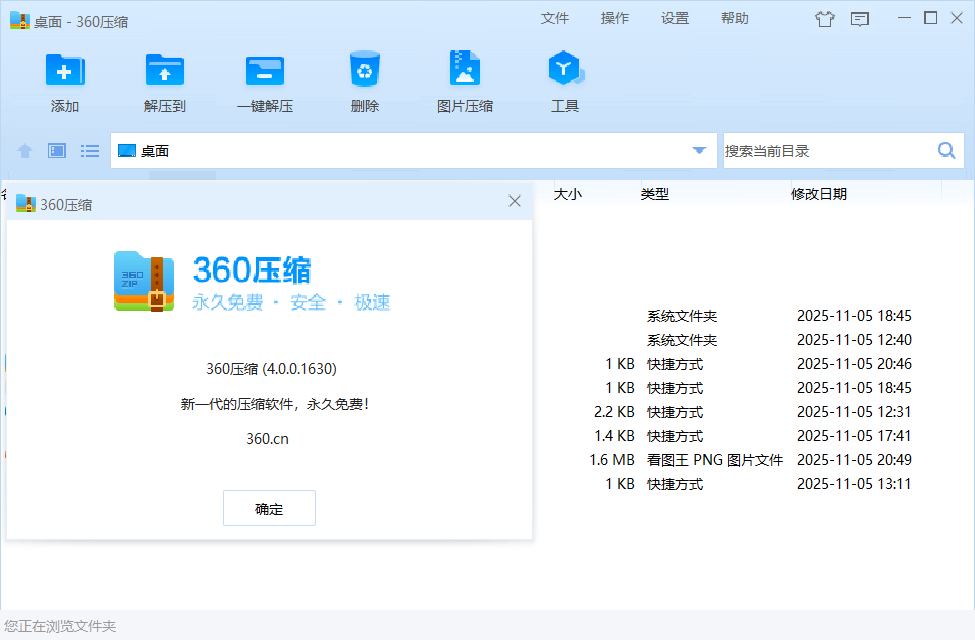Click the up-level navigation arrow icon
The width and height of the screenshot is (975, 640).
[x=23, y=150]
